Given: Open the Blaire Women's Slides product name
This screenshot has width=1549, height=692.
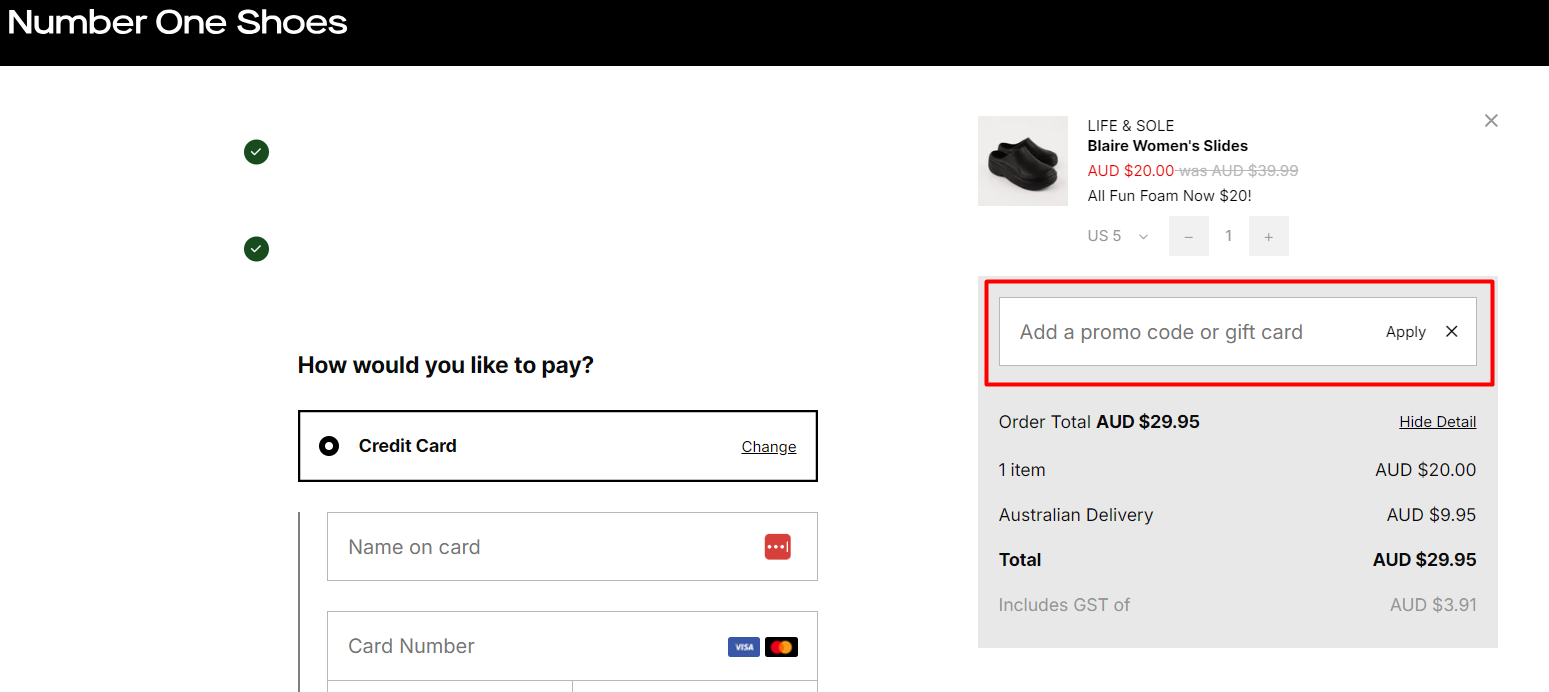Looking at the screenshot, I should coord(1167,146).
